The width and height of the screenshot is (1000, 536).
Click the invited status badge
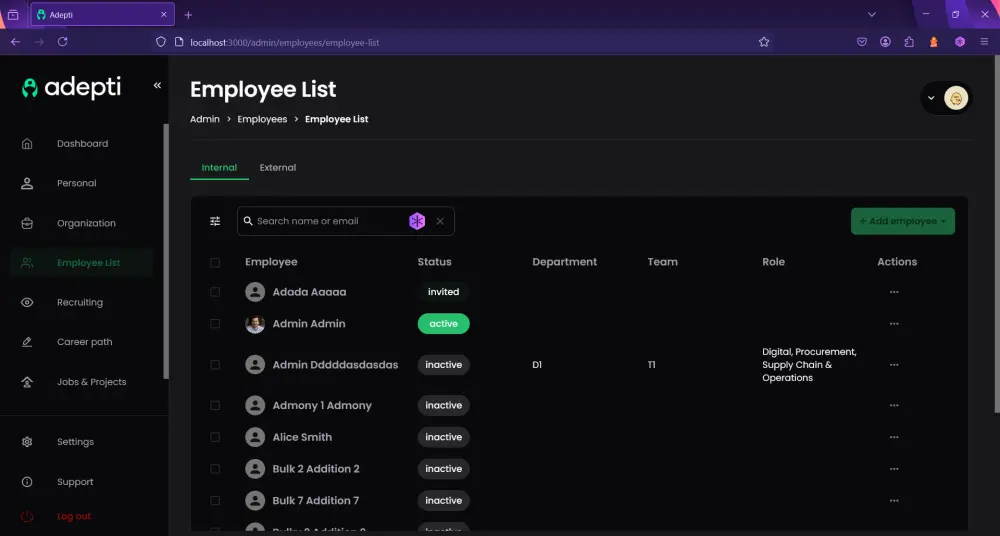coord(443,292)
